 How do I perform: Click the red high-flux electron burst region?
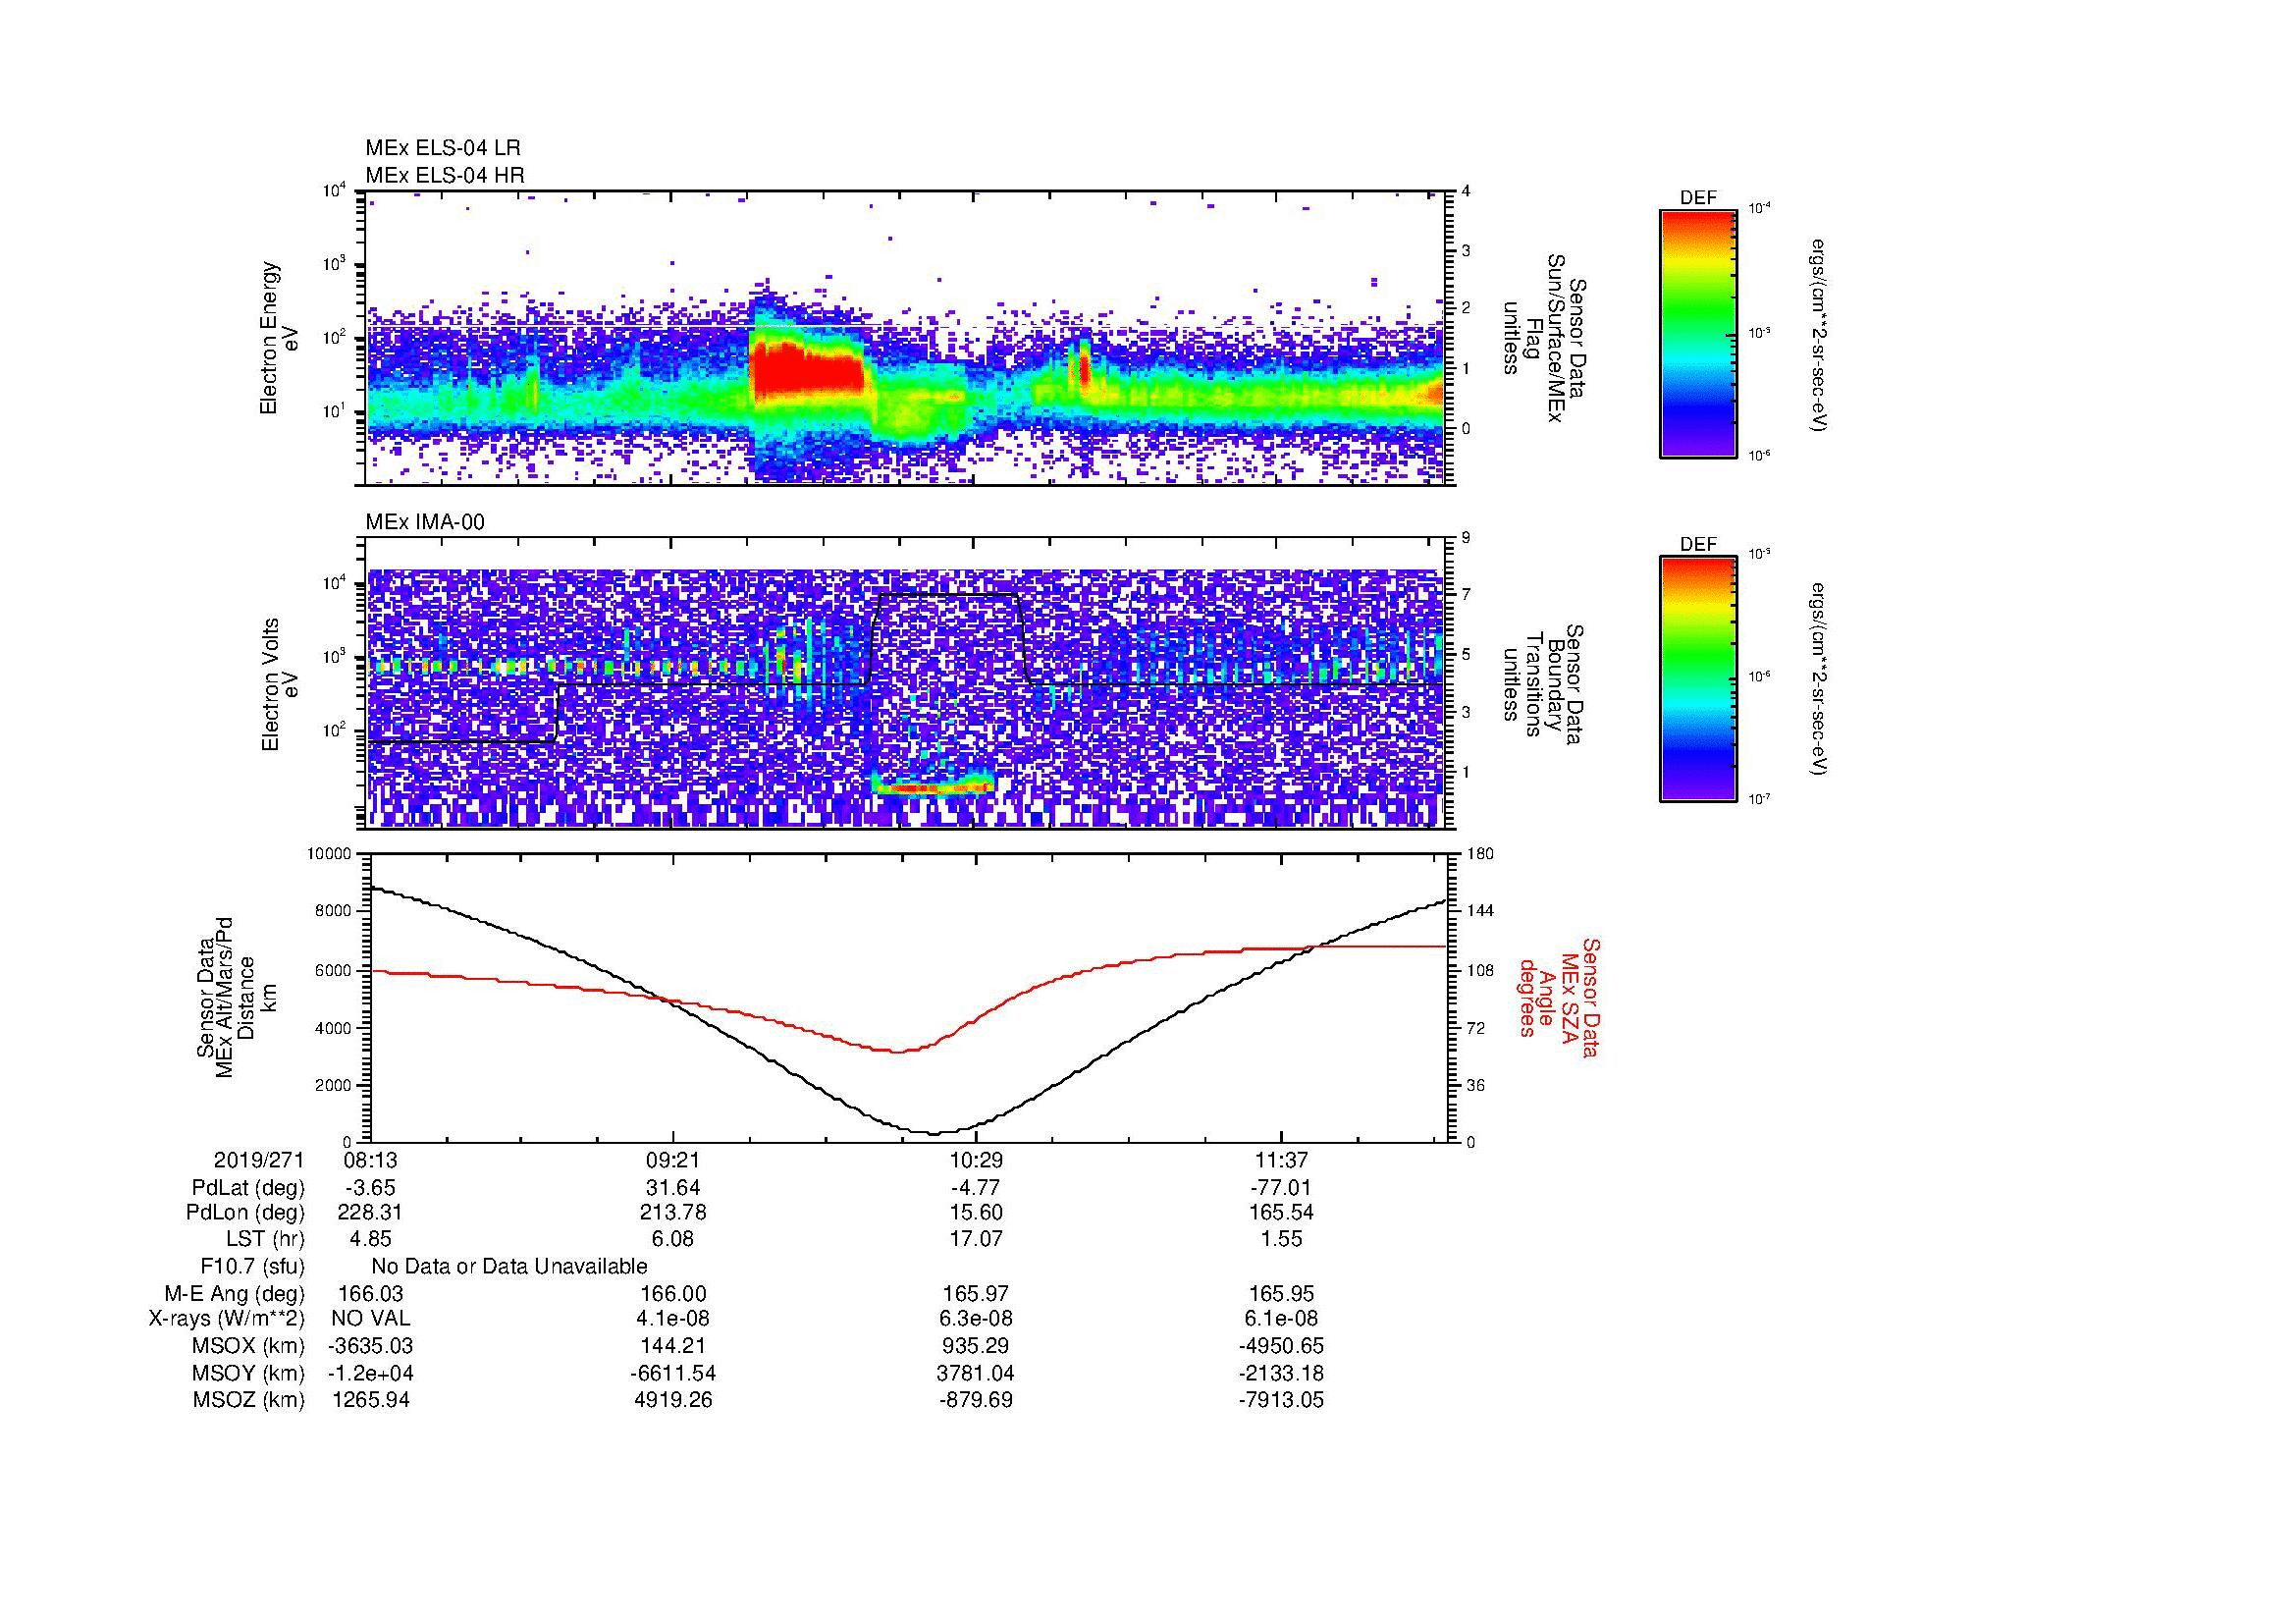pyautogui.click(x=806, y=370)
